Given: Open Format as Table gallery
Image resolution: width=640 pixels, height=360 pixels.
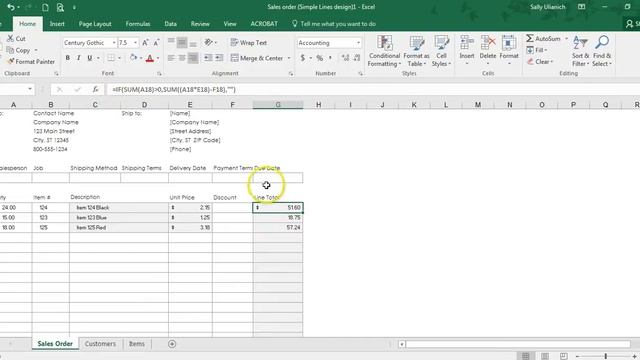Looking at the screenshot, I should (416, 51).
